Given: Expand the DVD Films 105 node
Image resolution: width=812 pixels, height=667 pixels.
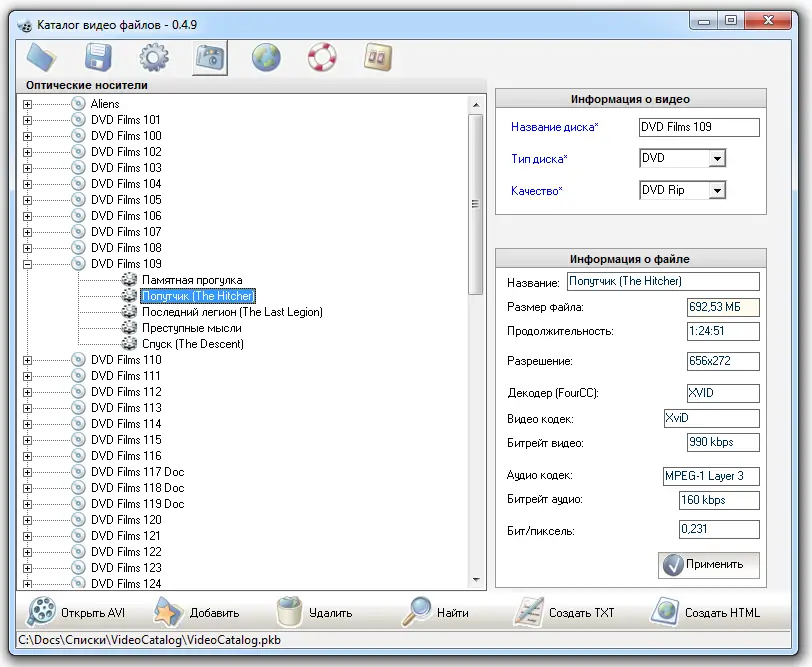Looking at the screenshot, I should [x=27, y=200].
